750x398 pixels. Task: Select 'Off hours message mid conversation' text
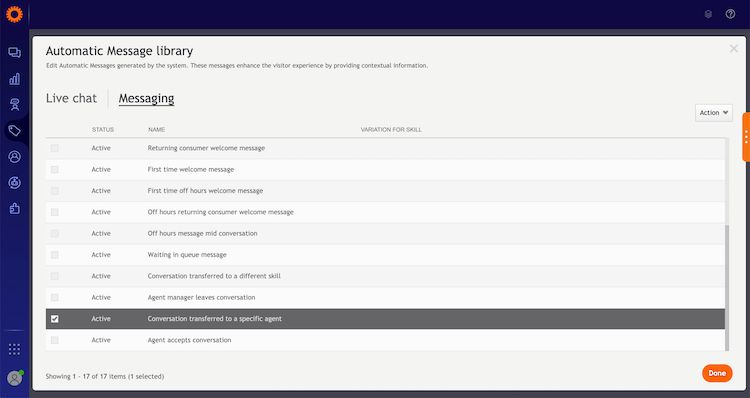(202, 233)
